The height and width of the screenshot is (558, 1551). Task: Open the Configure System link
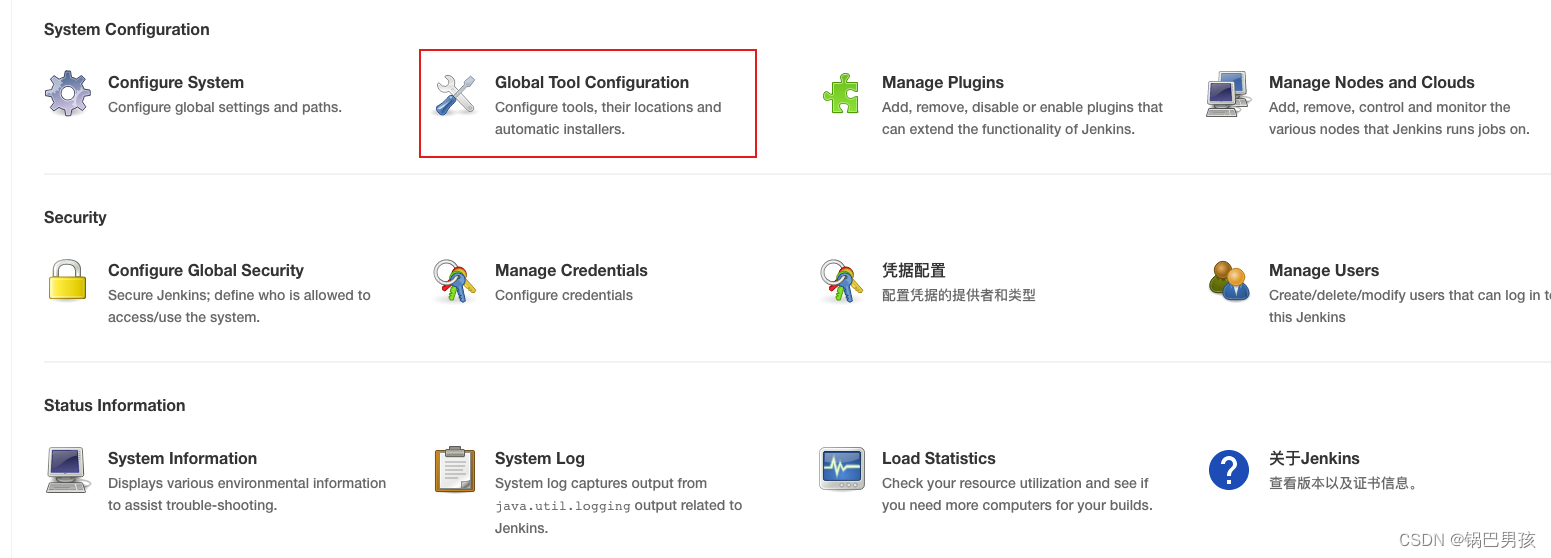pyautogui.click(x=176, y=83)
